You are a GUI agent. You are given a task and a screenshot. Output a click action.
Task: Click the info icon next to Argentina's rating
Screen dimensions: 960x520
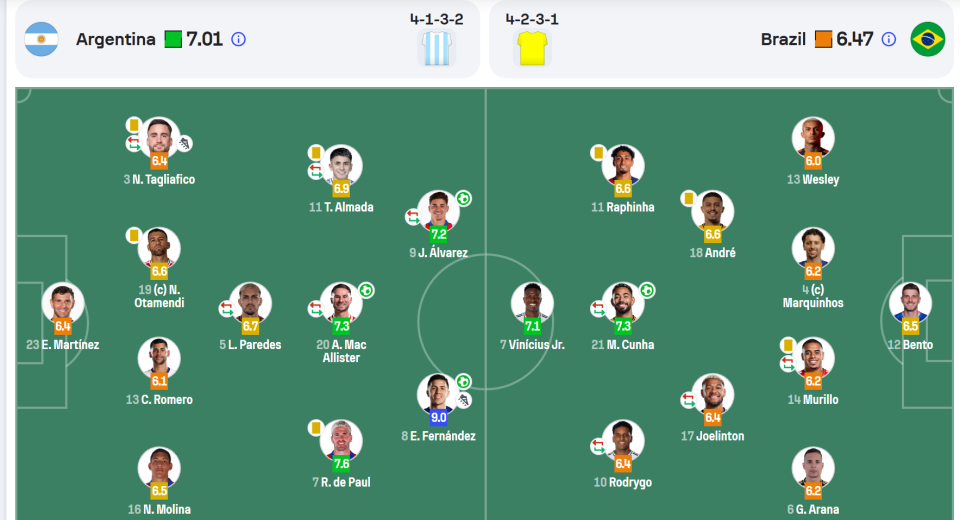[x=238, y=39]
